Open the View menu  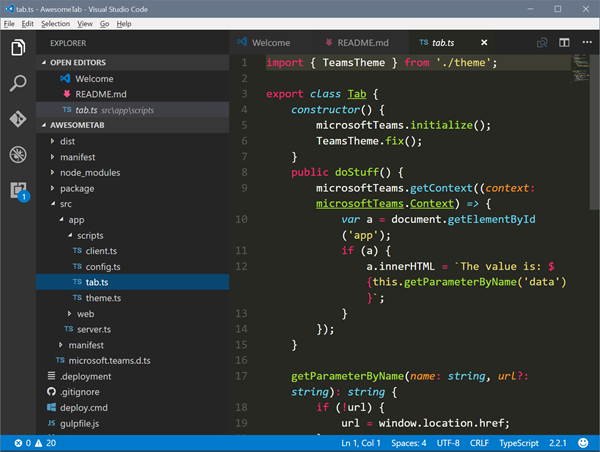click(x=85, y=24)
